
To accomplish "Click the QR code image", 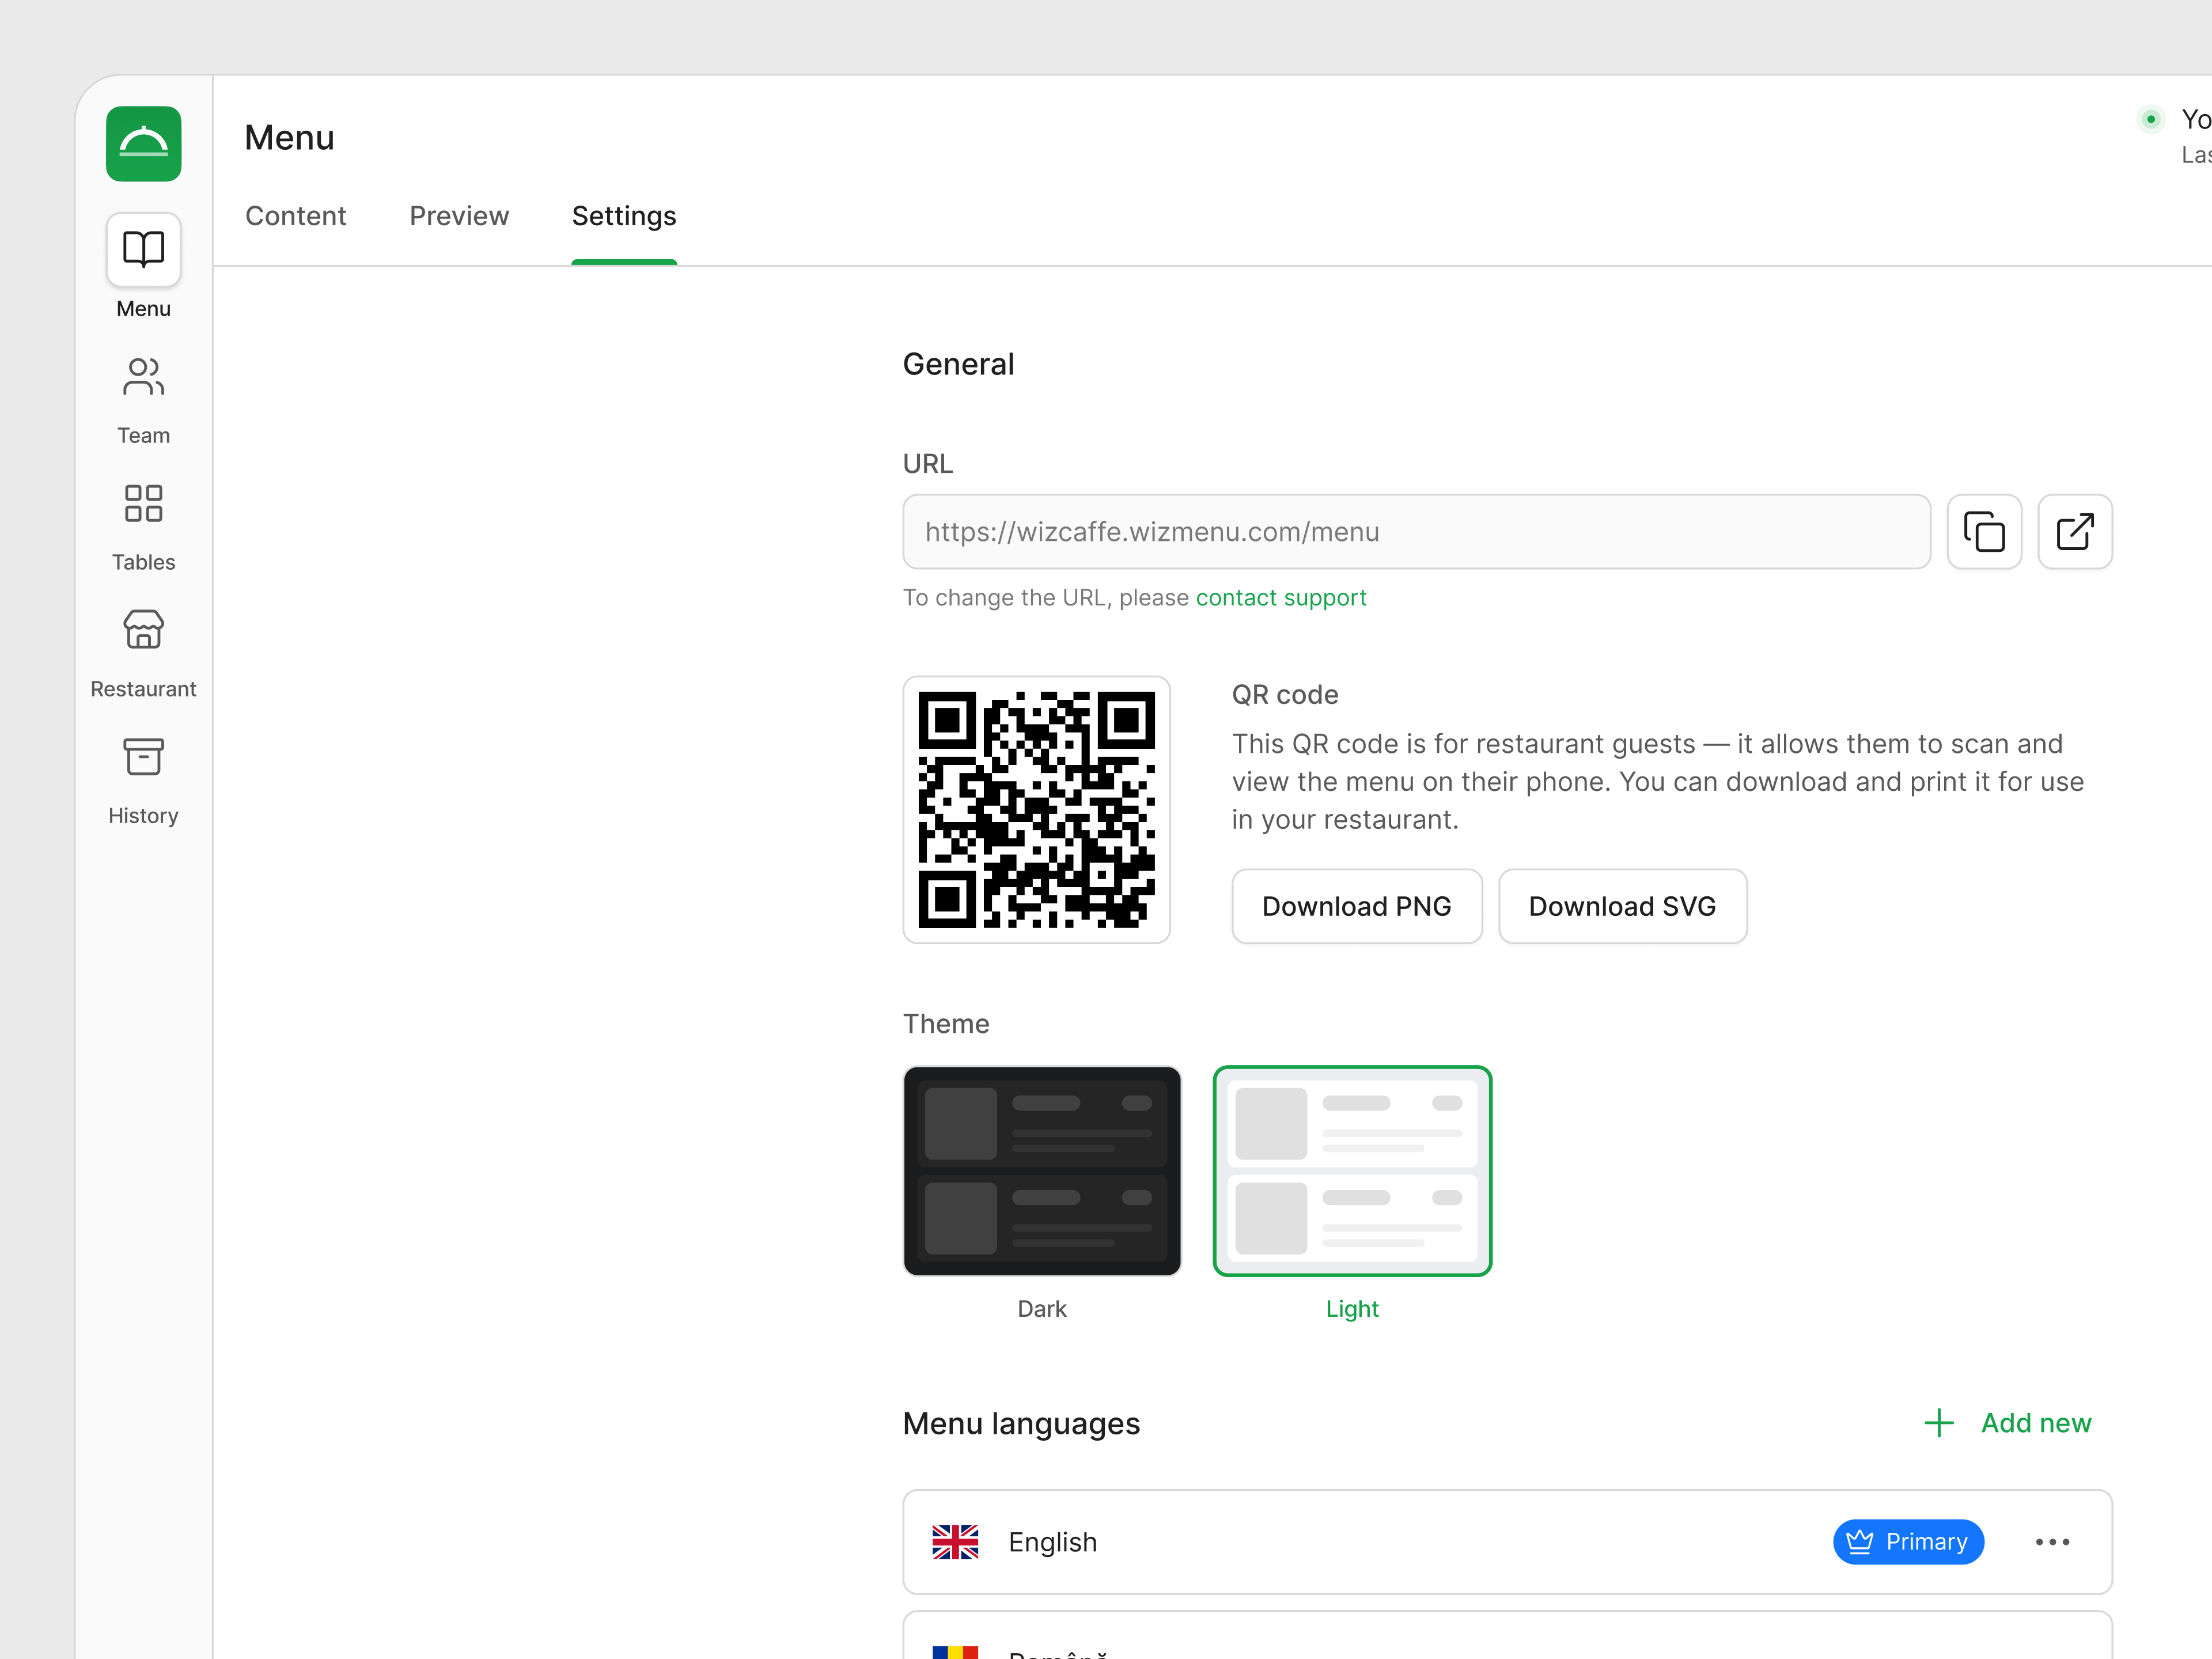I will (x=1037, y=810).
